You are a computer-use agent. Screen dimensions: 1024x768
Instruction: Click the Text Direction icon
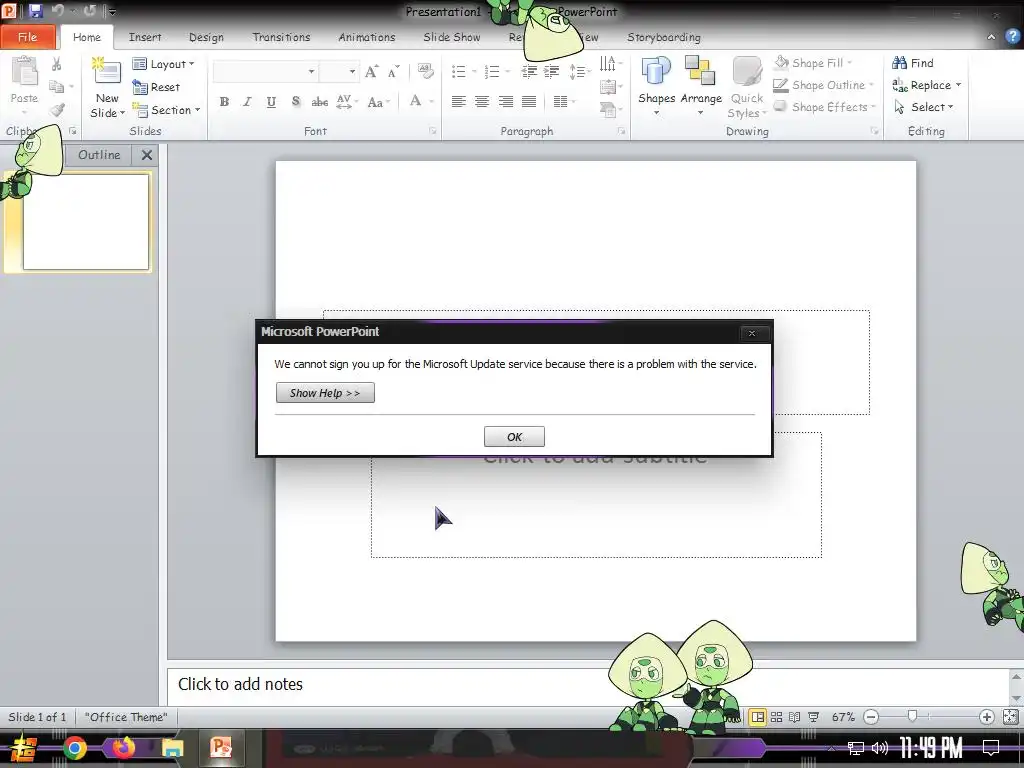607,63
